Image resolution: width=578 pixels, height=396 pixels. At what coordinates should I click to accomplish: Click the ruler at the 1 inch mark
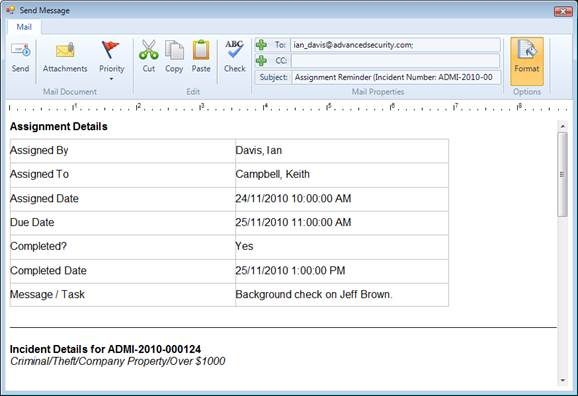coord(74,107)
